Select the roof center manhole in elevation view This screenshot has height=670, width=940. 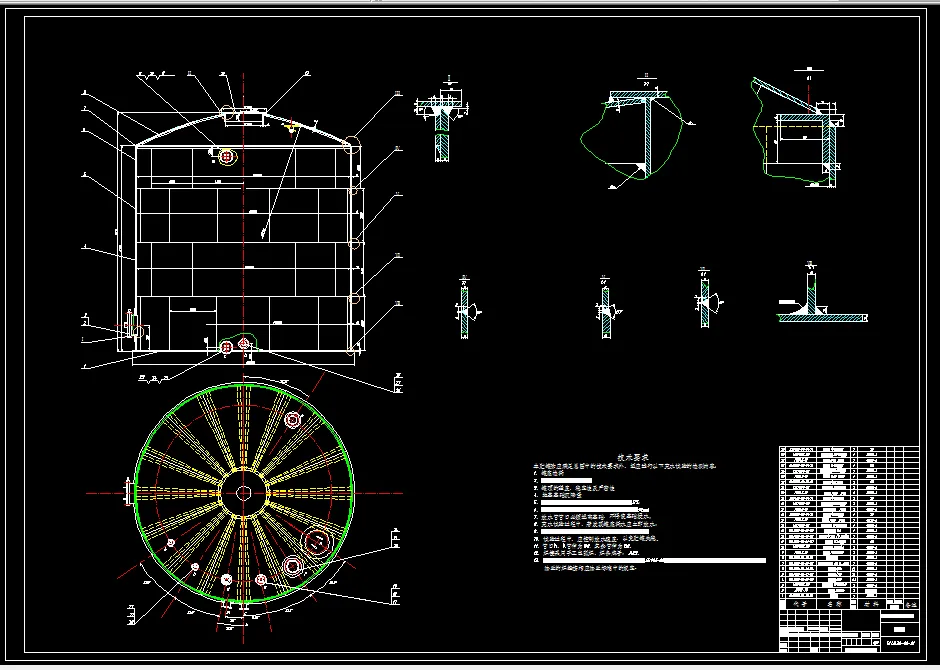[244, 116]
